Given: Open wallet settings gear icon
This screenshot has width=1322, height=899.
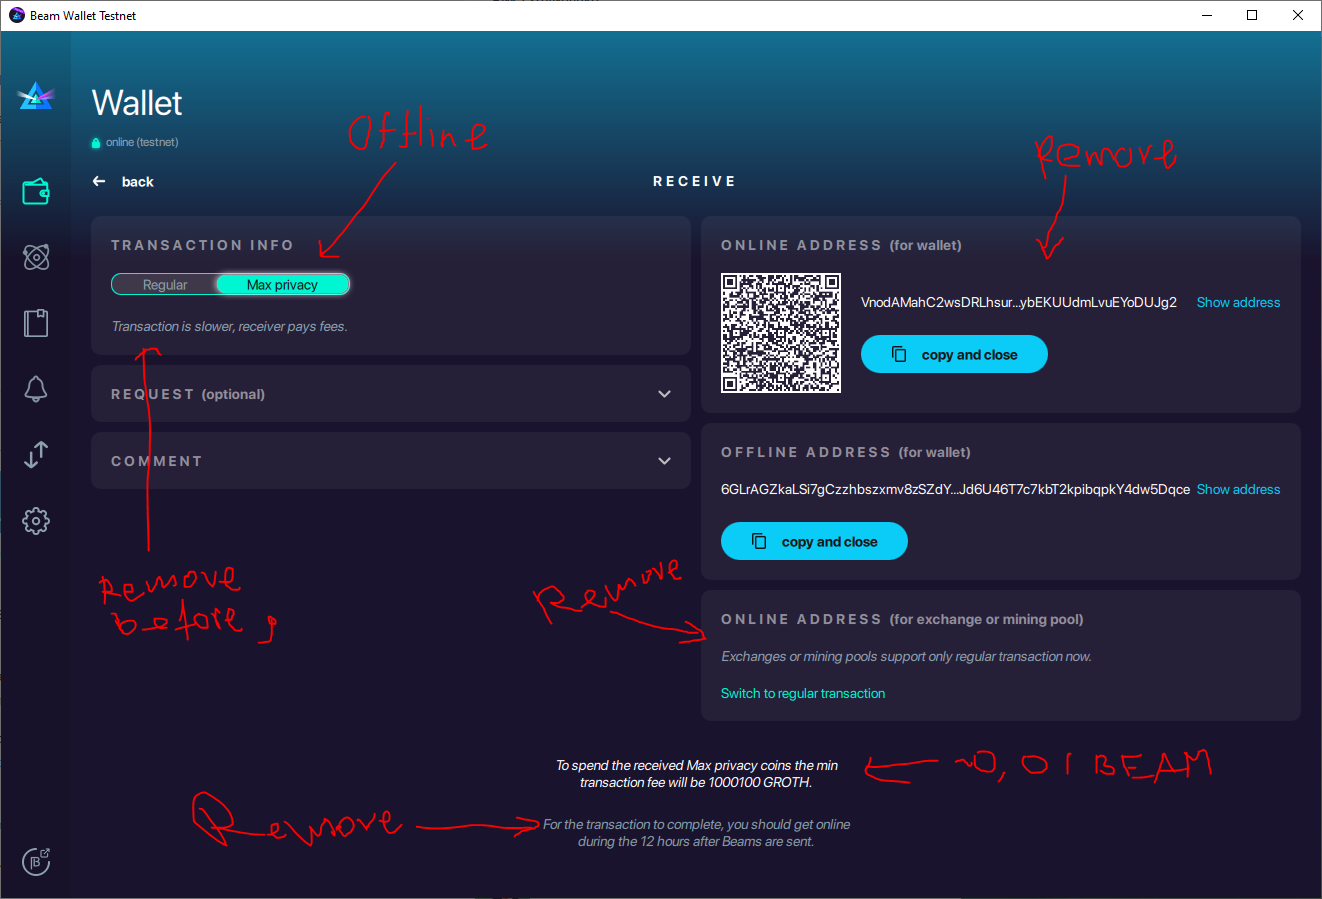Looking at the screenshot, I should [36, 521].
